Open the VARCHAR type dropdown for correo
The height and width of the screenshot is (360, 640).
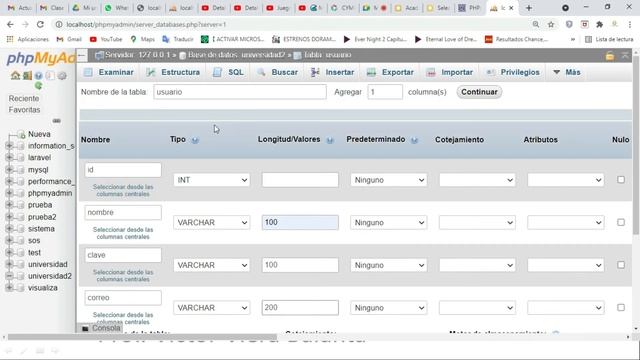(x=211, y=308)
